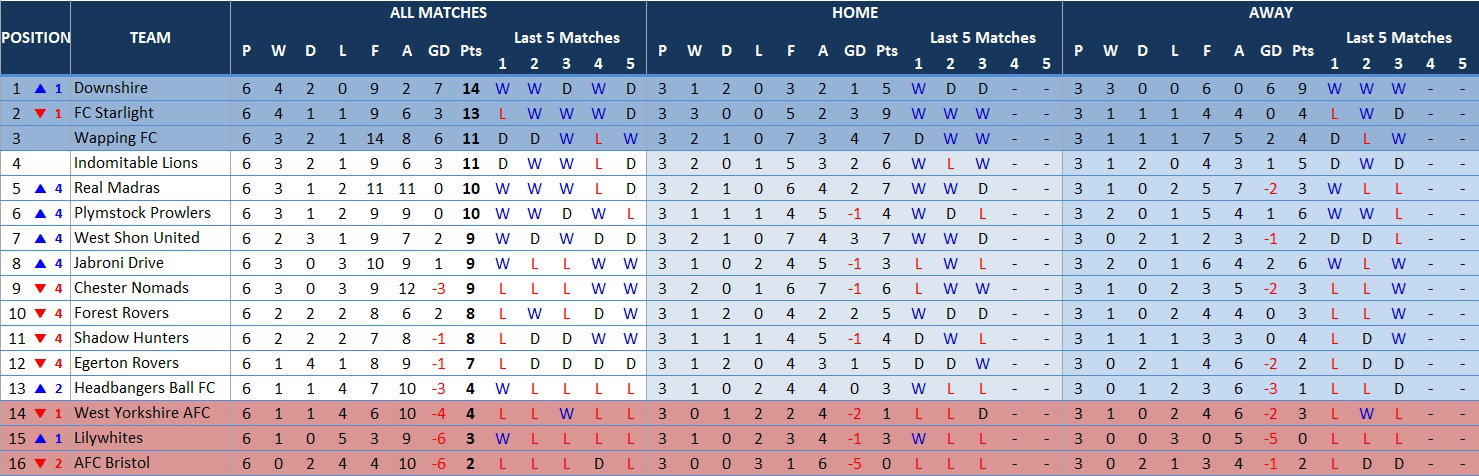
Task: Click the blue up arrow beside Downshire
Action: point(40,88)
